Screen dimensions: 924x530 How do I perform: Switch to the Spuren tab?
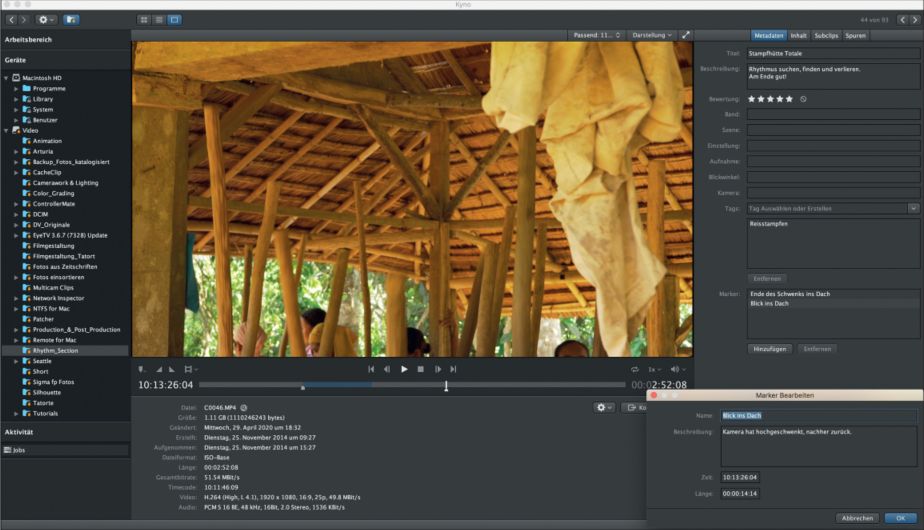(856, 36)
